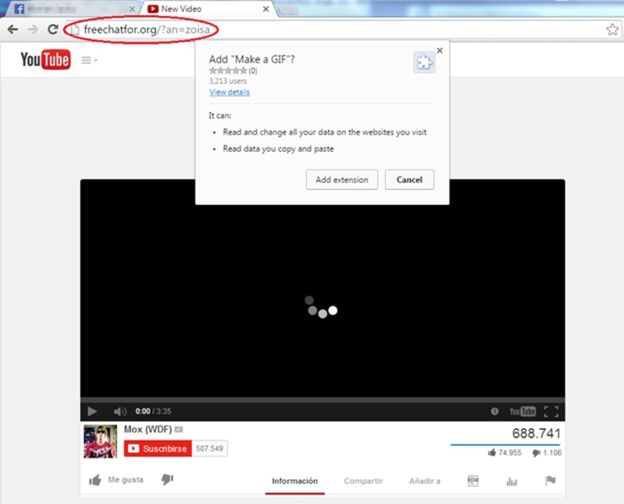Report the video with the flag icon

550,481
